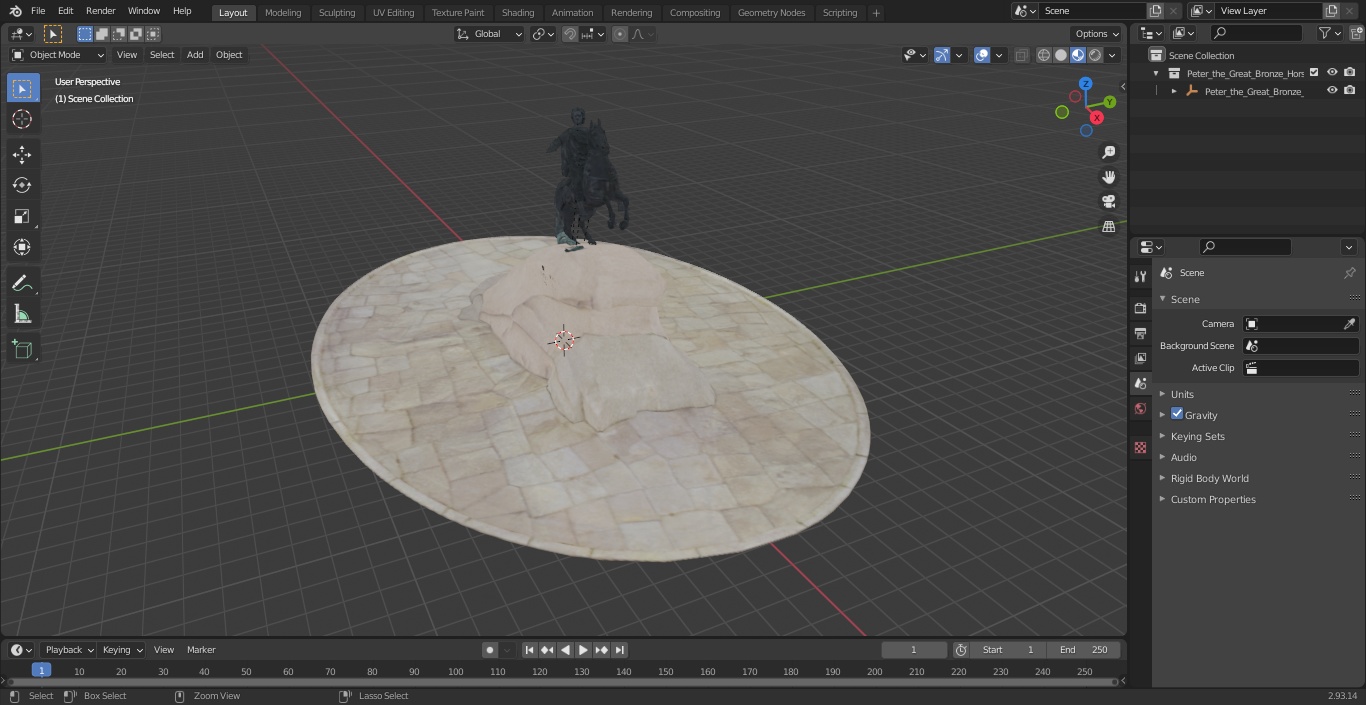Click the current frame number field
The width and height of the screenshot is (1366, 705).
913,650
